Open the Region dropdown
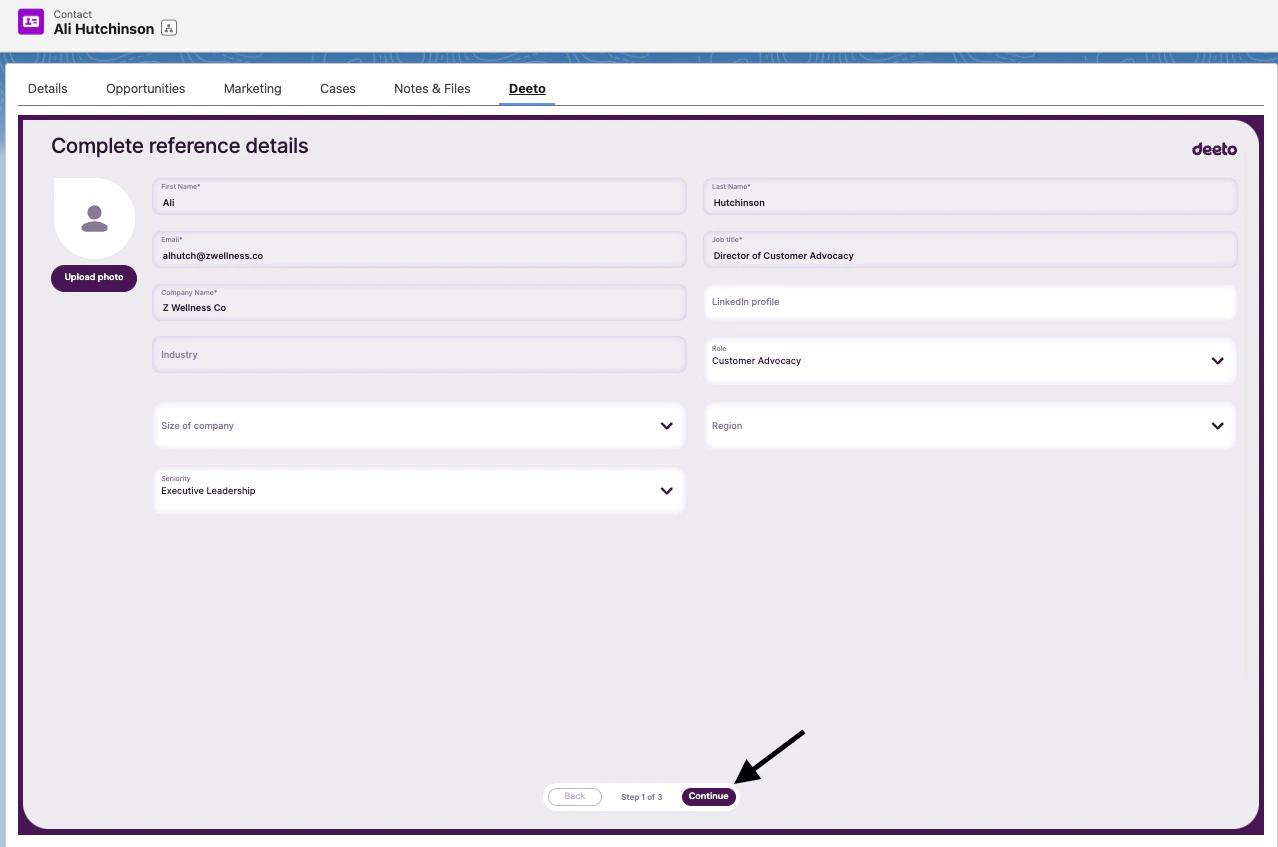The width and height of the screenshot is (1278, 847). (970, 426)
